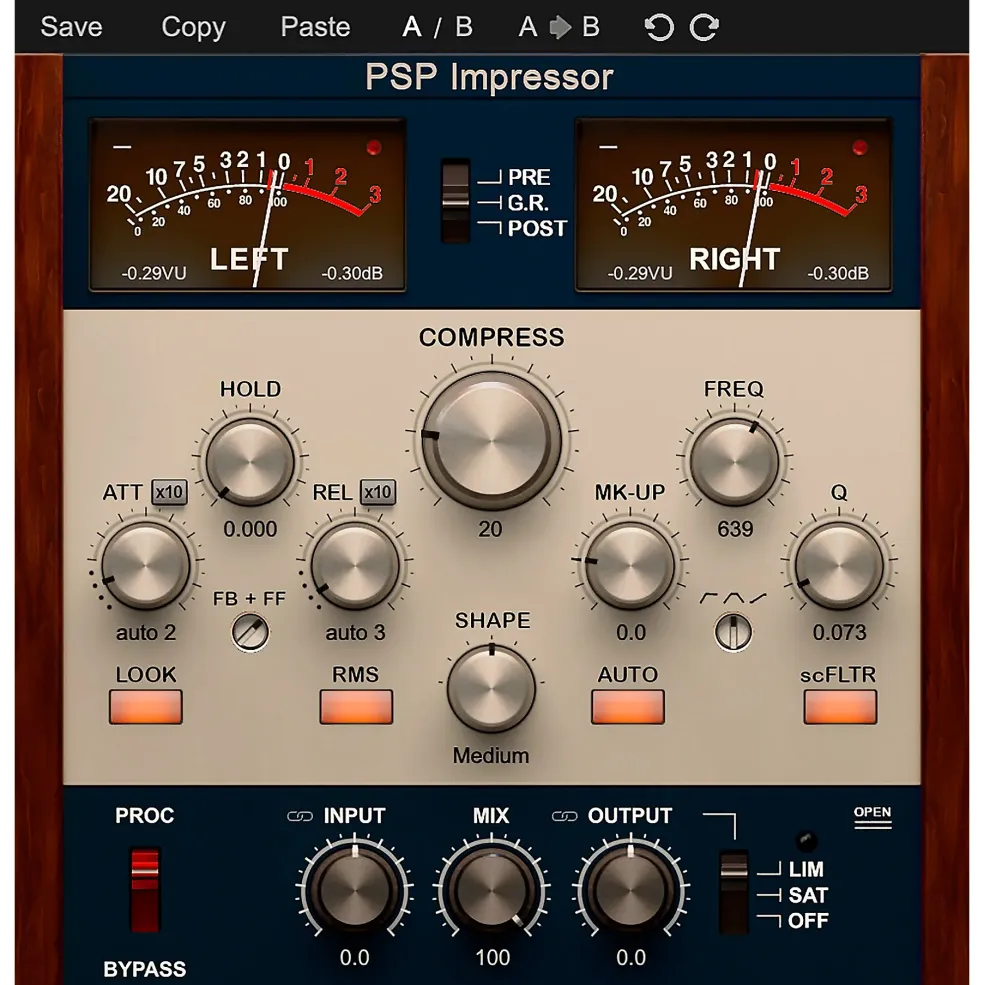Image resolution: width=984 pixels, height=985 pixels.
Task: Click the PSP Impressor title text
Action: pyautogui.click(x=489, y=77)
